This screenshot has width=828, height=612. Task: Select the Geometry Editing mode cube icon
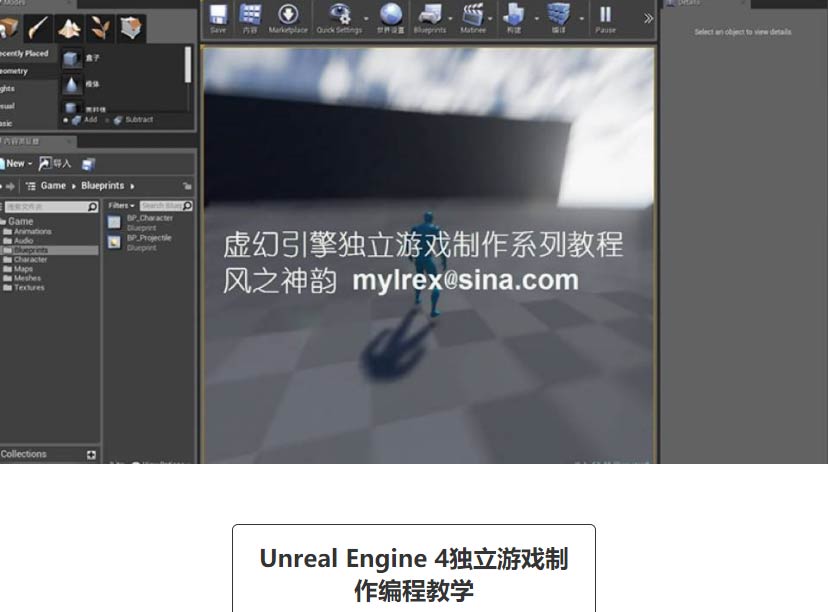pyautogui.click(x=130, y=28)
